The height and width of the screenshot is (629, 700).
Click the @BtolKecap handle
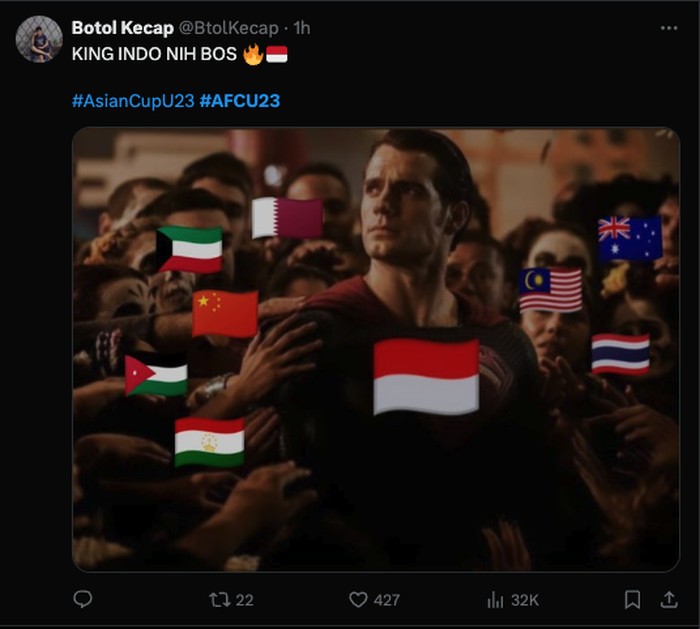pyautogui.click(x=229, y=28)
